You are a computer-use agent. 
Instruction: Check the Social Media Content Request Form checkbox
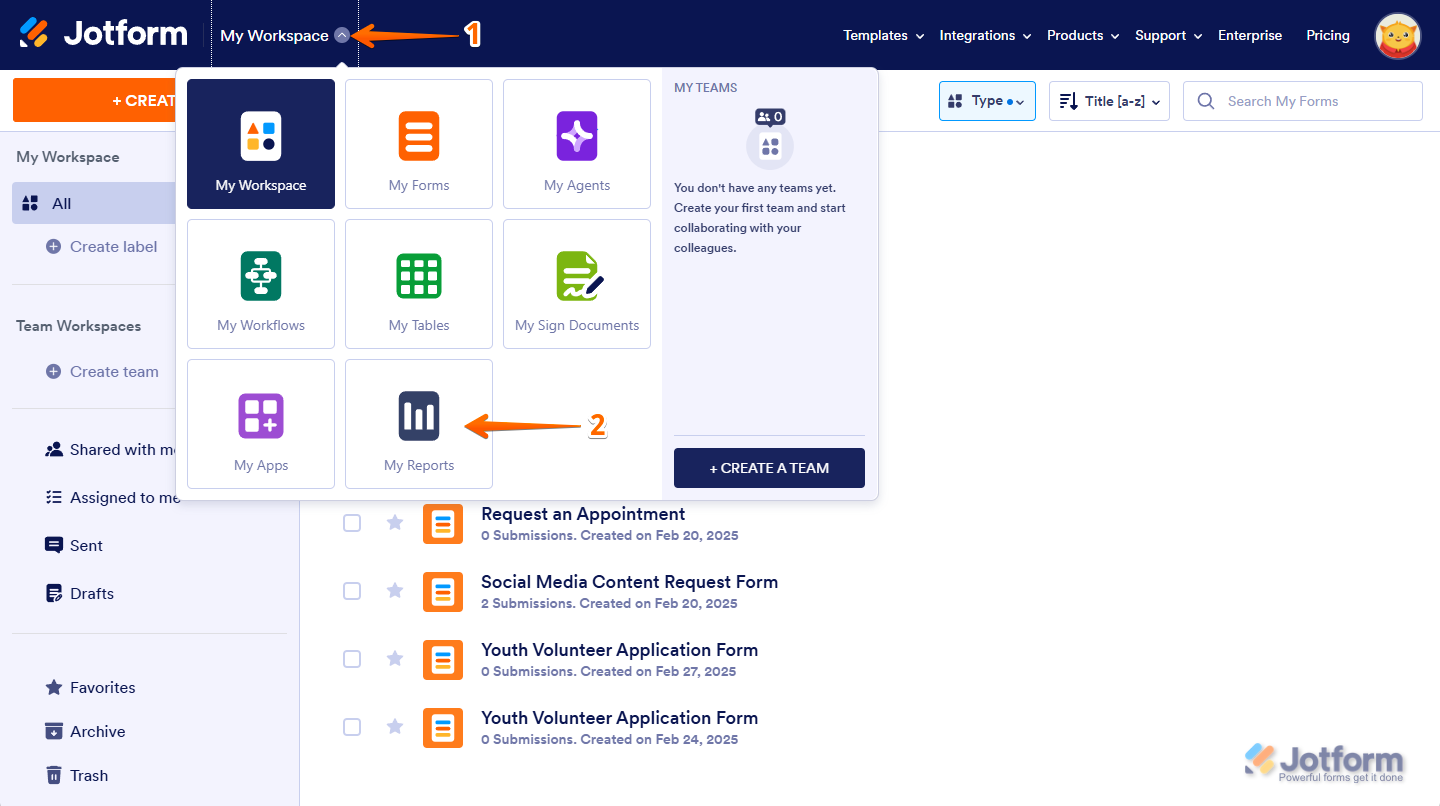tap(352, 591)
